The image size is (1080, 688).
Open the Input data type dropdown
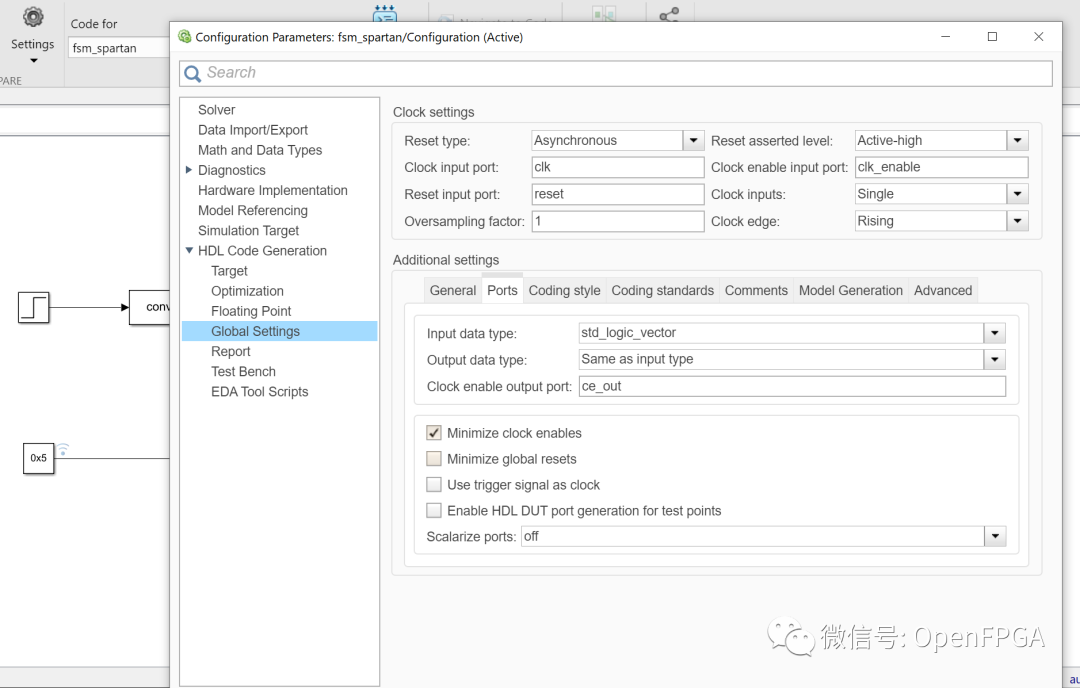tap(995, 333)
